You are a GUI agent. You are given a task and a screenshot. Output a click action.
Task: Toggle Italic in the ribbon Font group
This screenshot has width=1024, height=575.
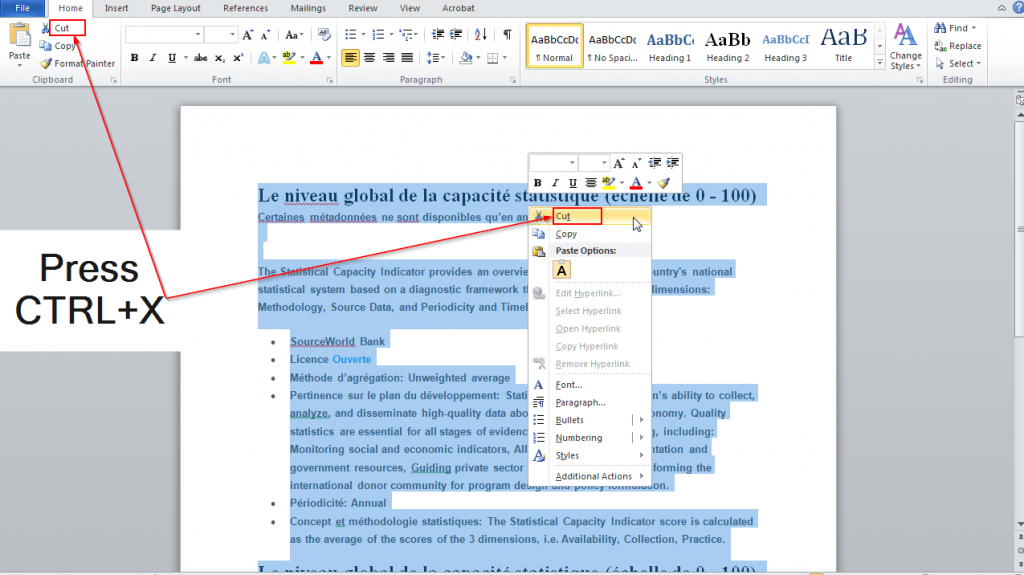point(153,58)
